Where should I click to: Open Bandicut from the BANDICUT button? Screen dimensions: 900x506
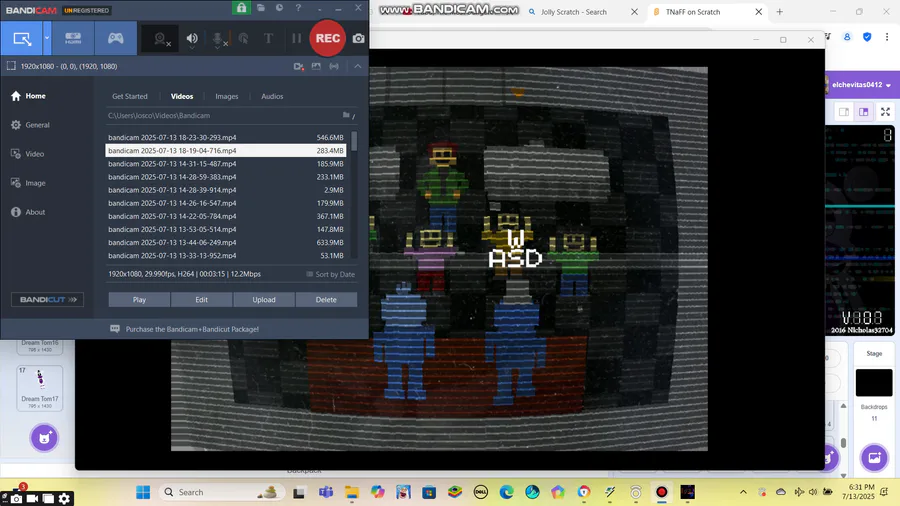[48, 299]
